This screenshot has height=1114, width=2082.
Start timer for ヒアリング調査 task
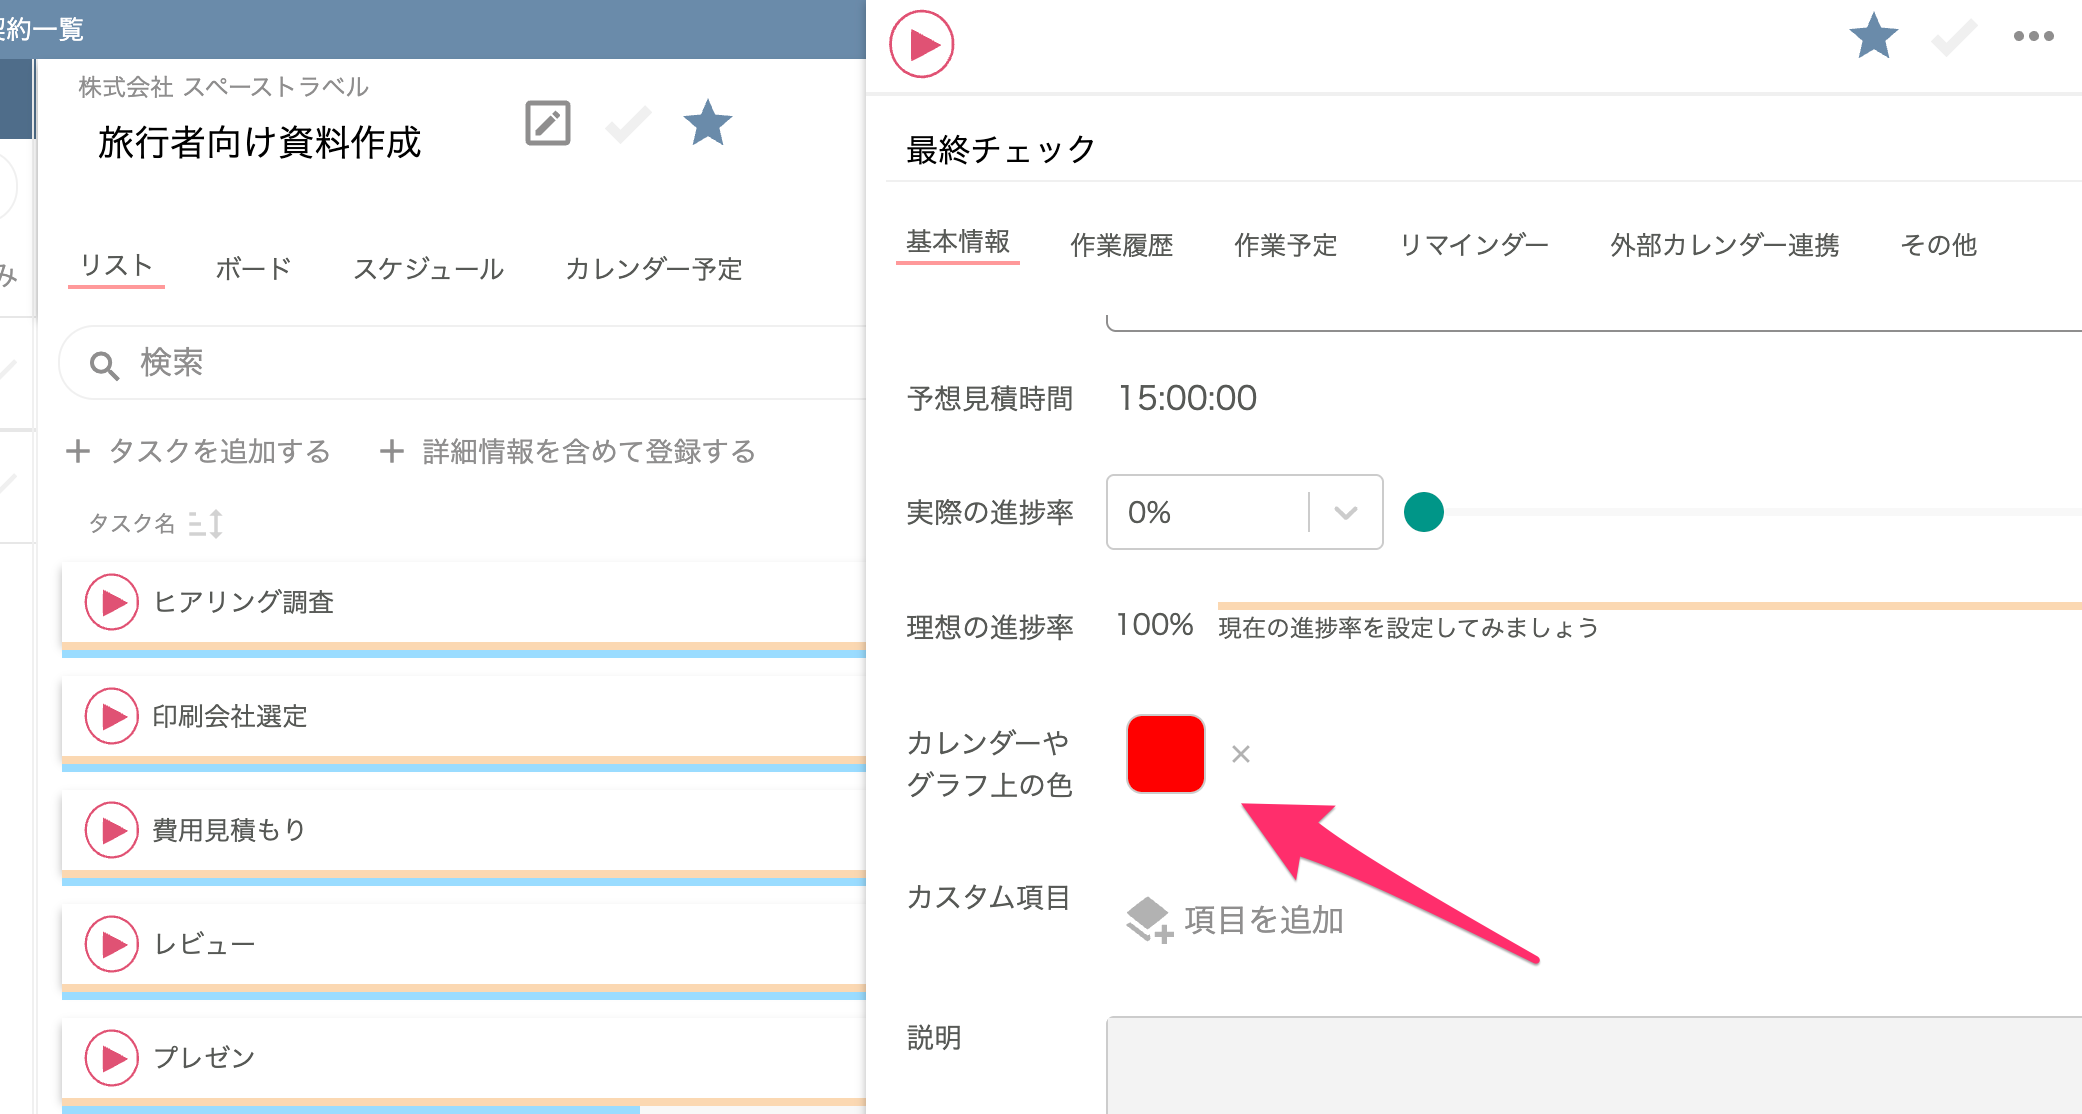coord(111,602)
